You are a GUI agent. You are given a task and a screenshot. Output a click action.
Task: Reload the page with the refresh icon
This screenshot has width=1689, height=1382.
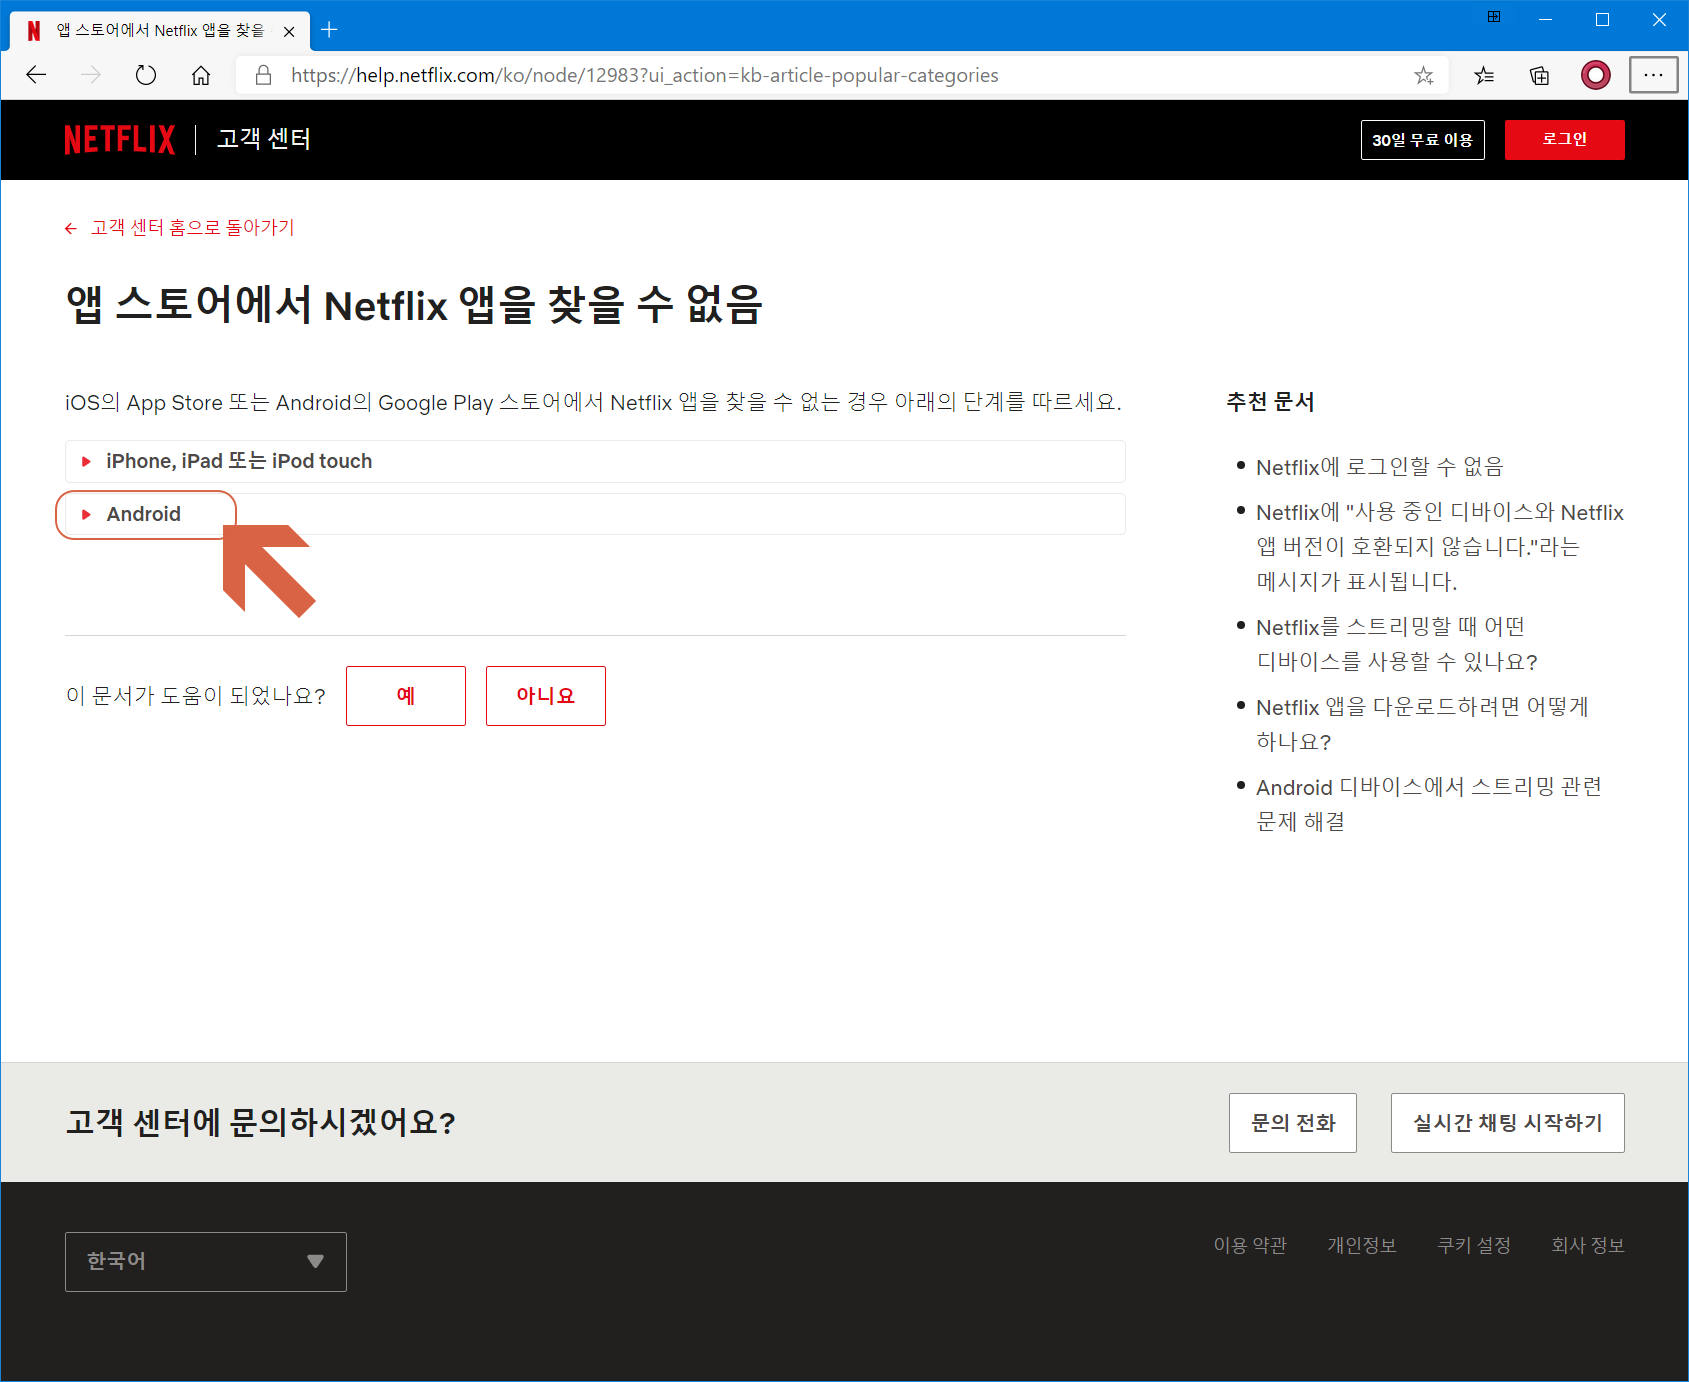click(x=146, y=75)
